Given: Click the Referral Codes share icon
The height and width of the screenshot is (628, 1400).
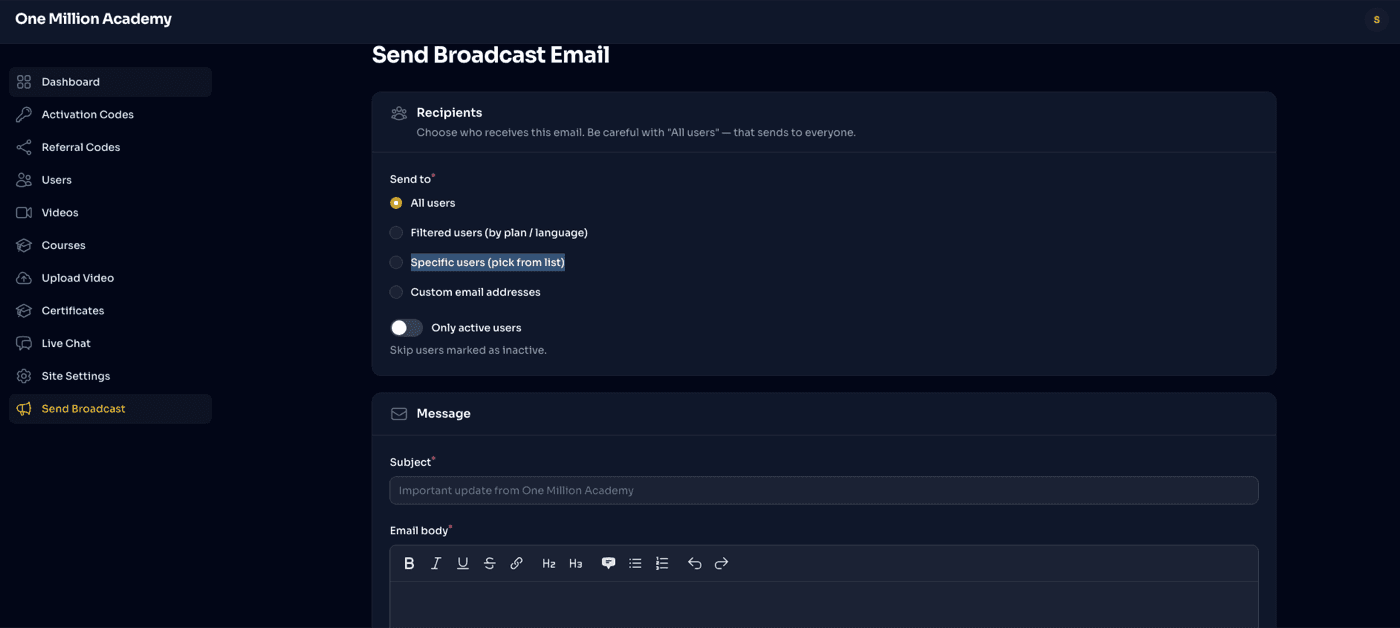Looking at the screenshot, I should 24,147.
